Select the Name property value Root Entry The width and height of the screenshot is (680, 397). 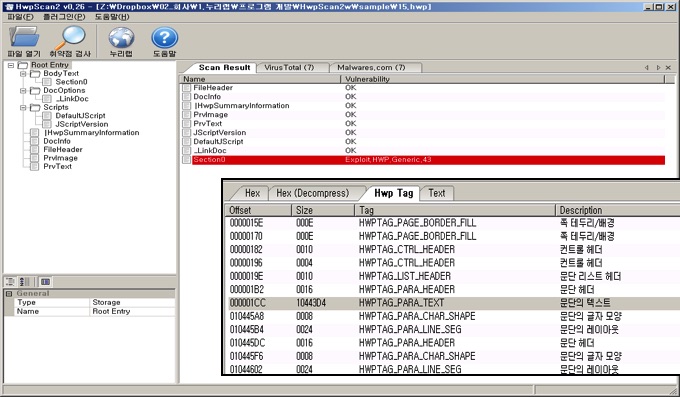coord(111,312)
